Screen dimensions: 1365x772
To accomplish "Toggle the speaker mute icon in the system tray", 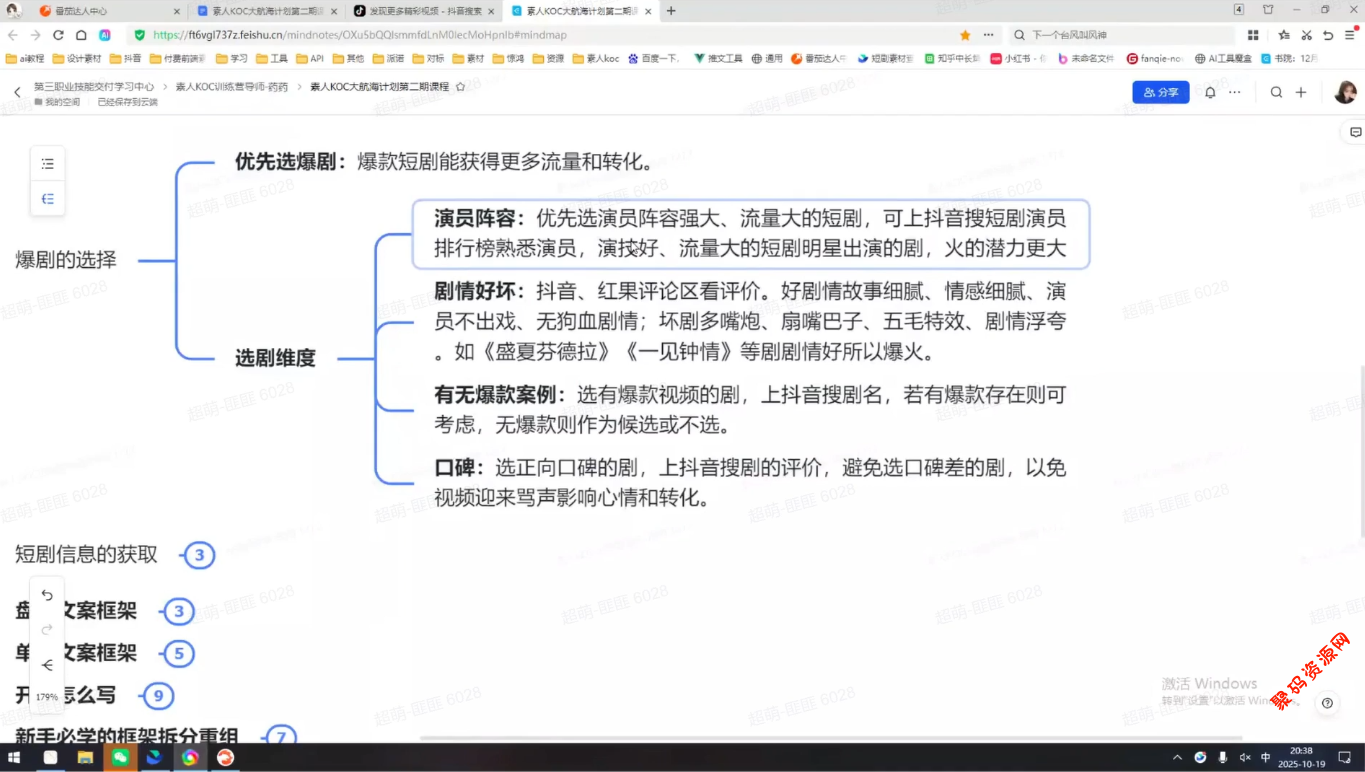I will [x=1244, y=758].
